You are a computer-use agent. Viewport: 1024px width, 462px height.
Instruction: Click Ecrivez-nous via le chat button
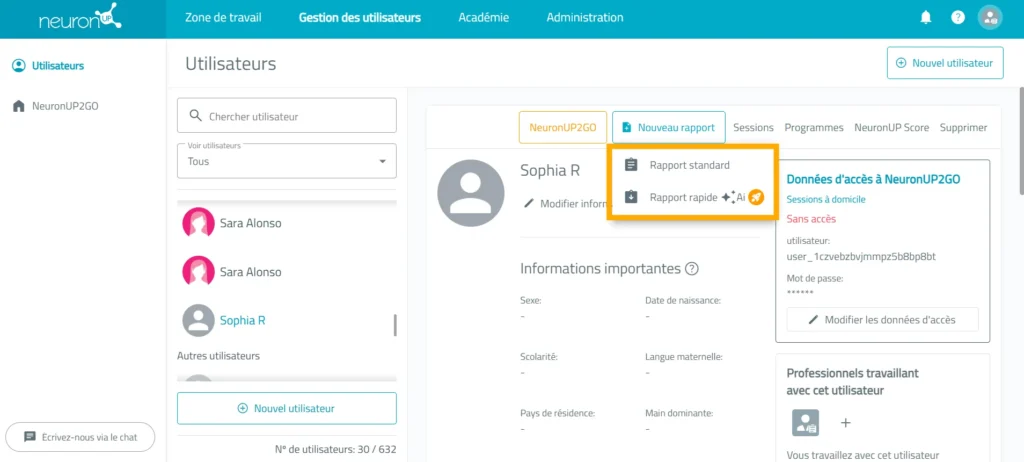[x=80, y=437]
